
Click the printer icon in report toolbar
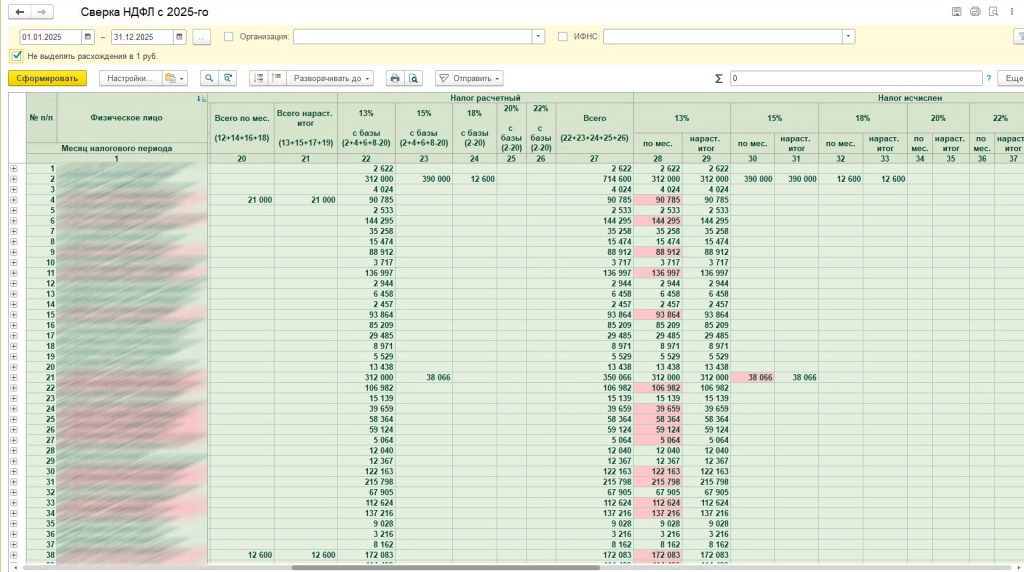[x=395, y=78]
